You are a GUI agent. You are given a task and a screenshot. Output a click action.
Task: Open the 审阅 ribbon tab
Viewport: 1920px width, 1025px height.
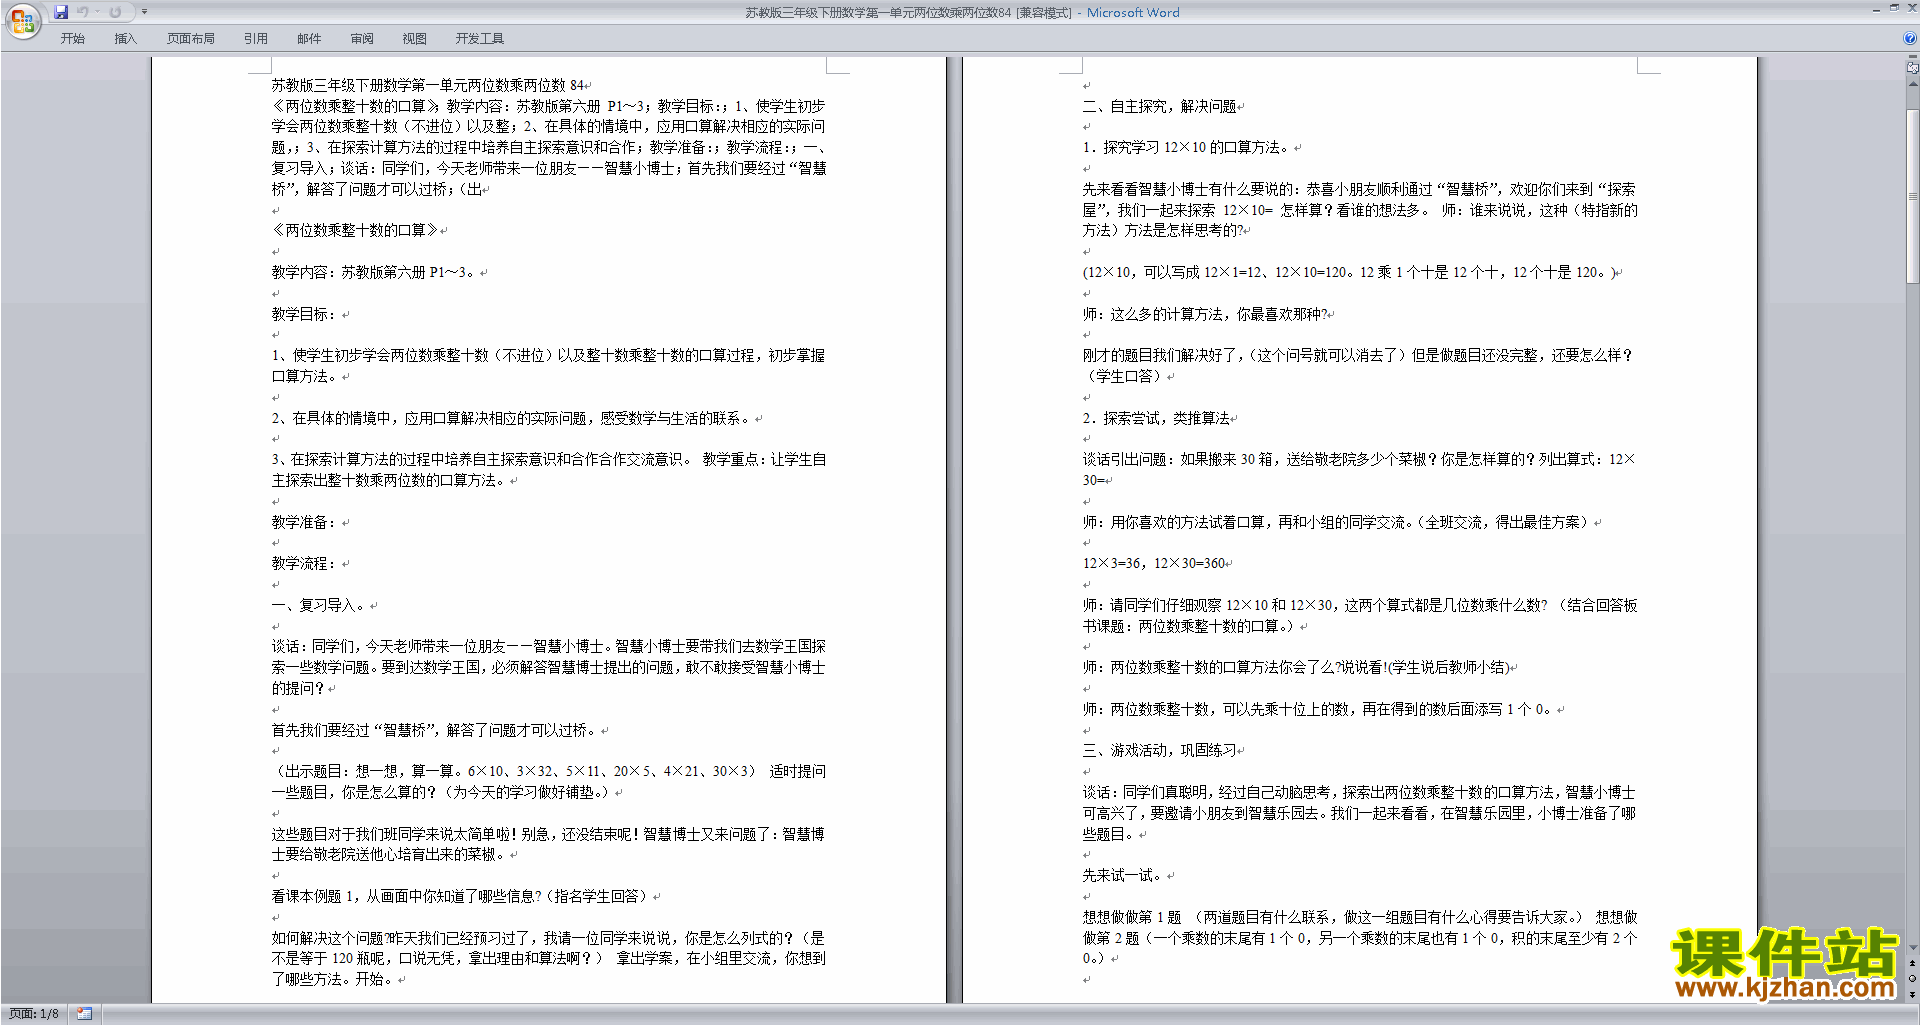(362, 39)
